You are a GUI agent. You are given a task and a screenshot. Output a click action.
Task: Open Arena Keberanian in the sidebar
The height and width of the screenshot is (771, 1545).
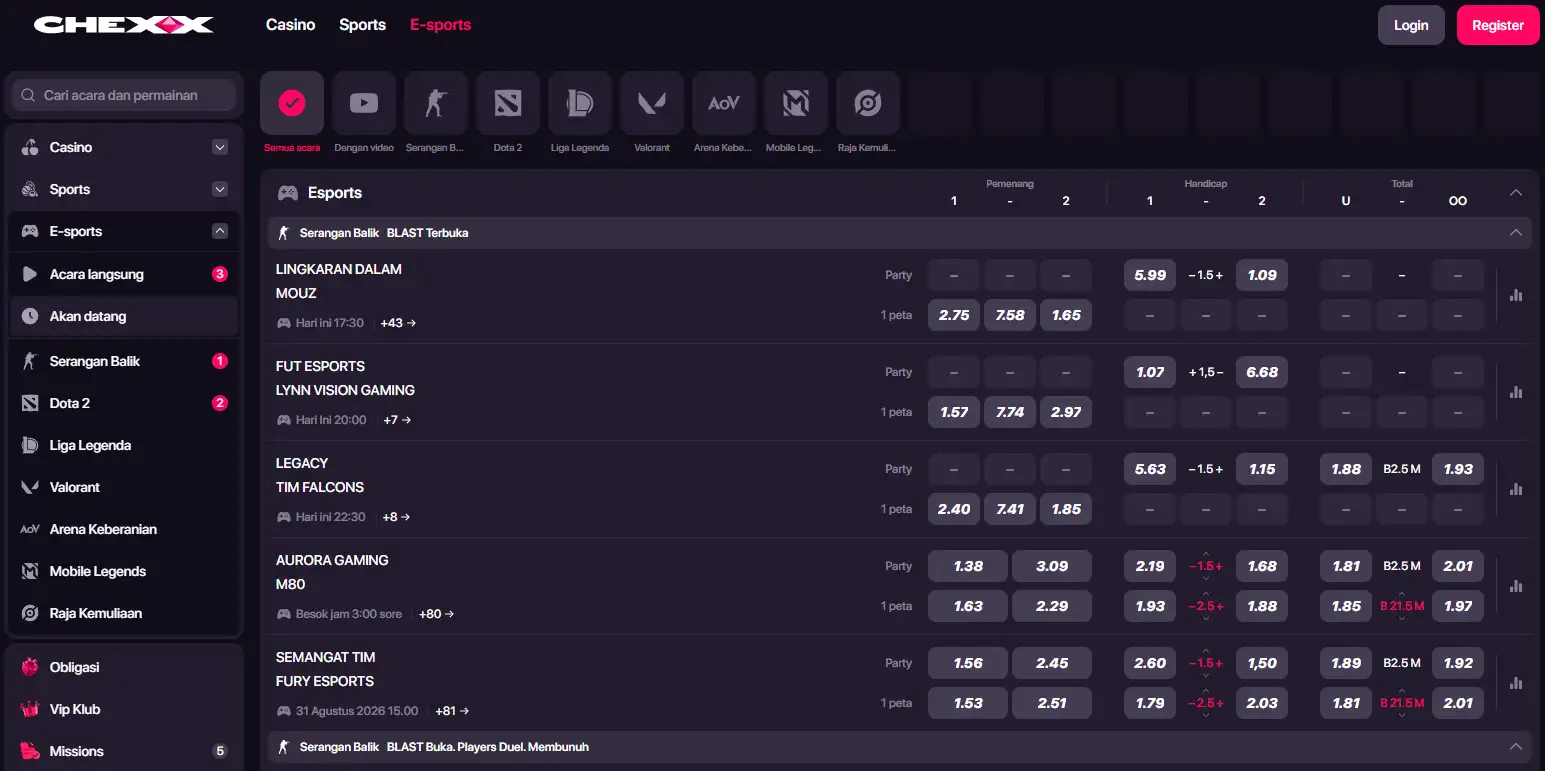[124, 529]
